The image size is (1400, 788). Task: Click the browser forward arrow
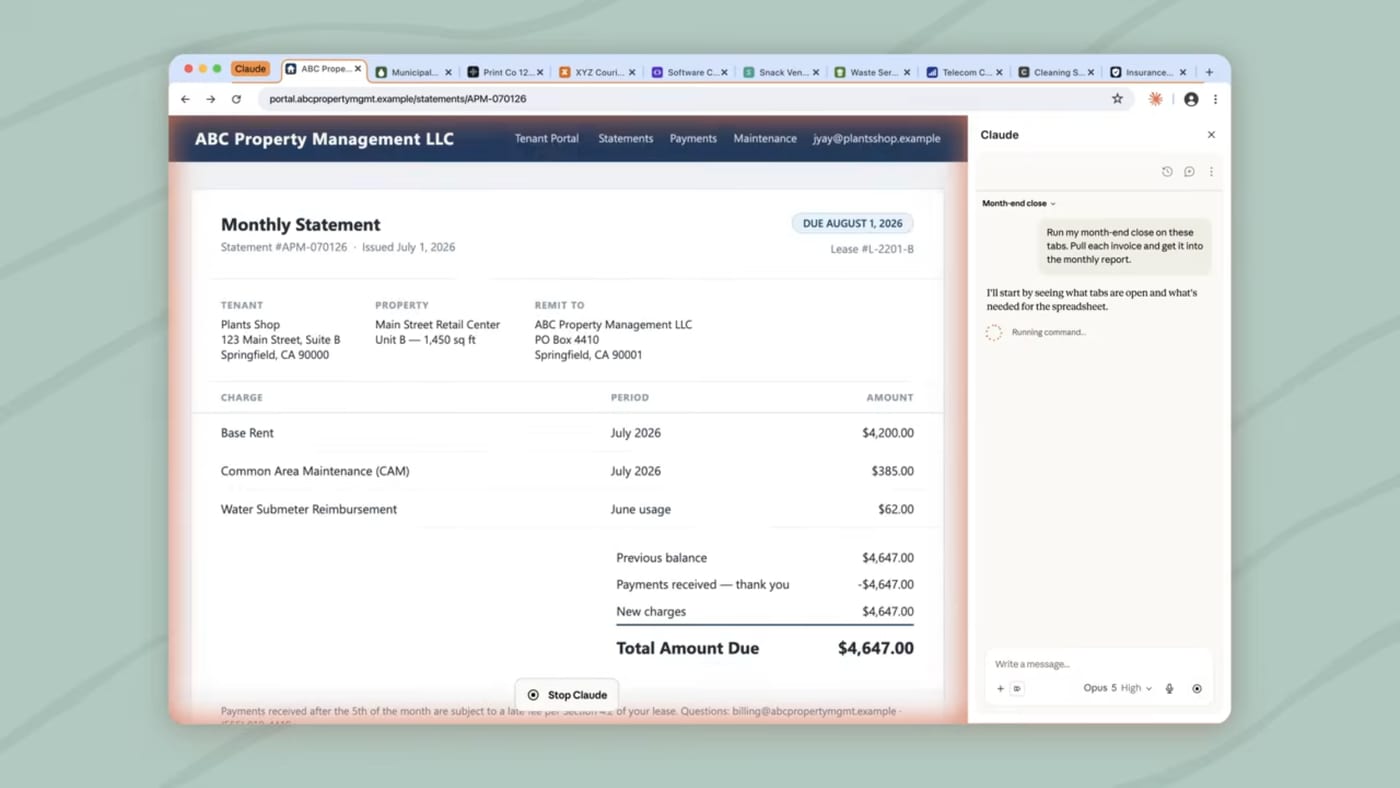(211, 99)
